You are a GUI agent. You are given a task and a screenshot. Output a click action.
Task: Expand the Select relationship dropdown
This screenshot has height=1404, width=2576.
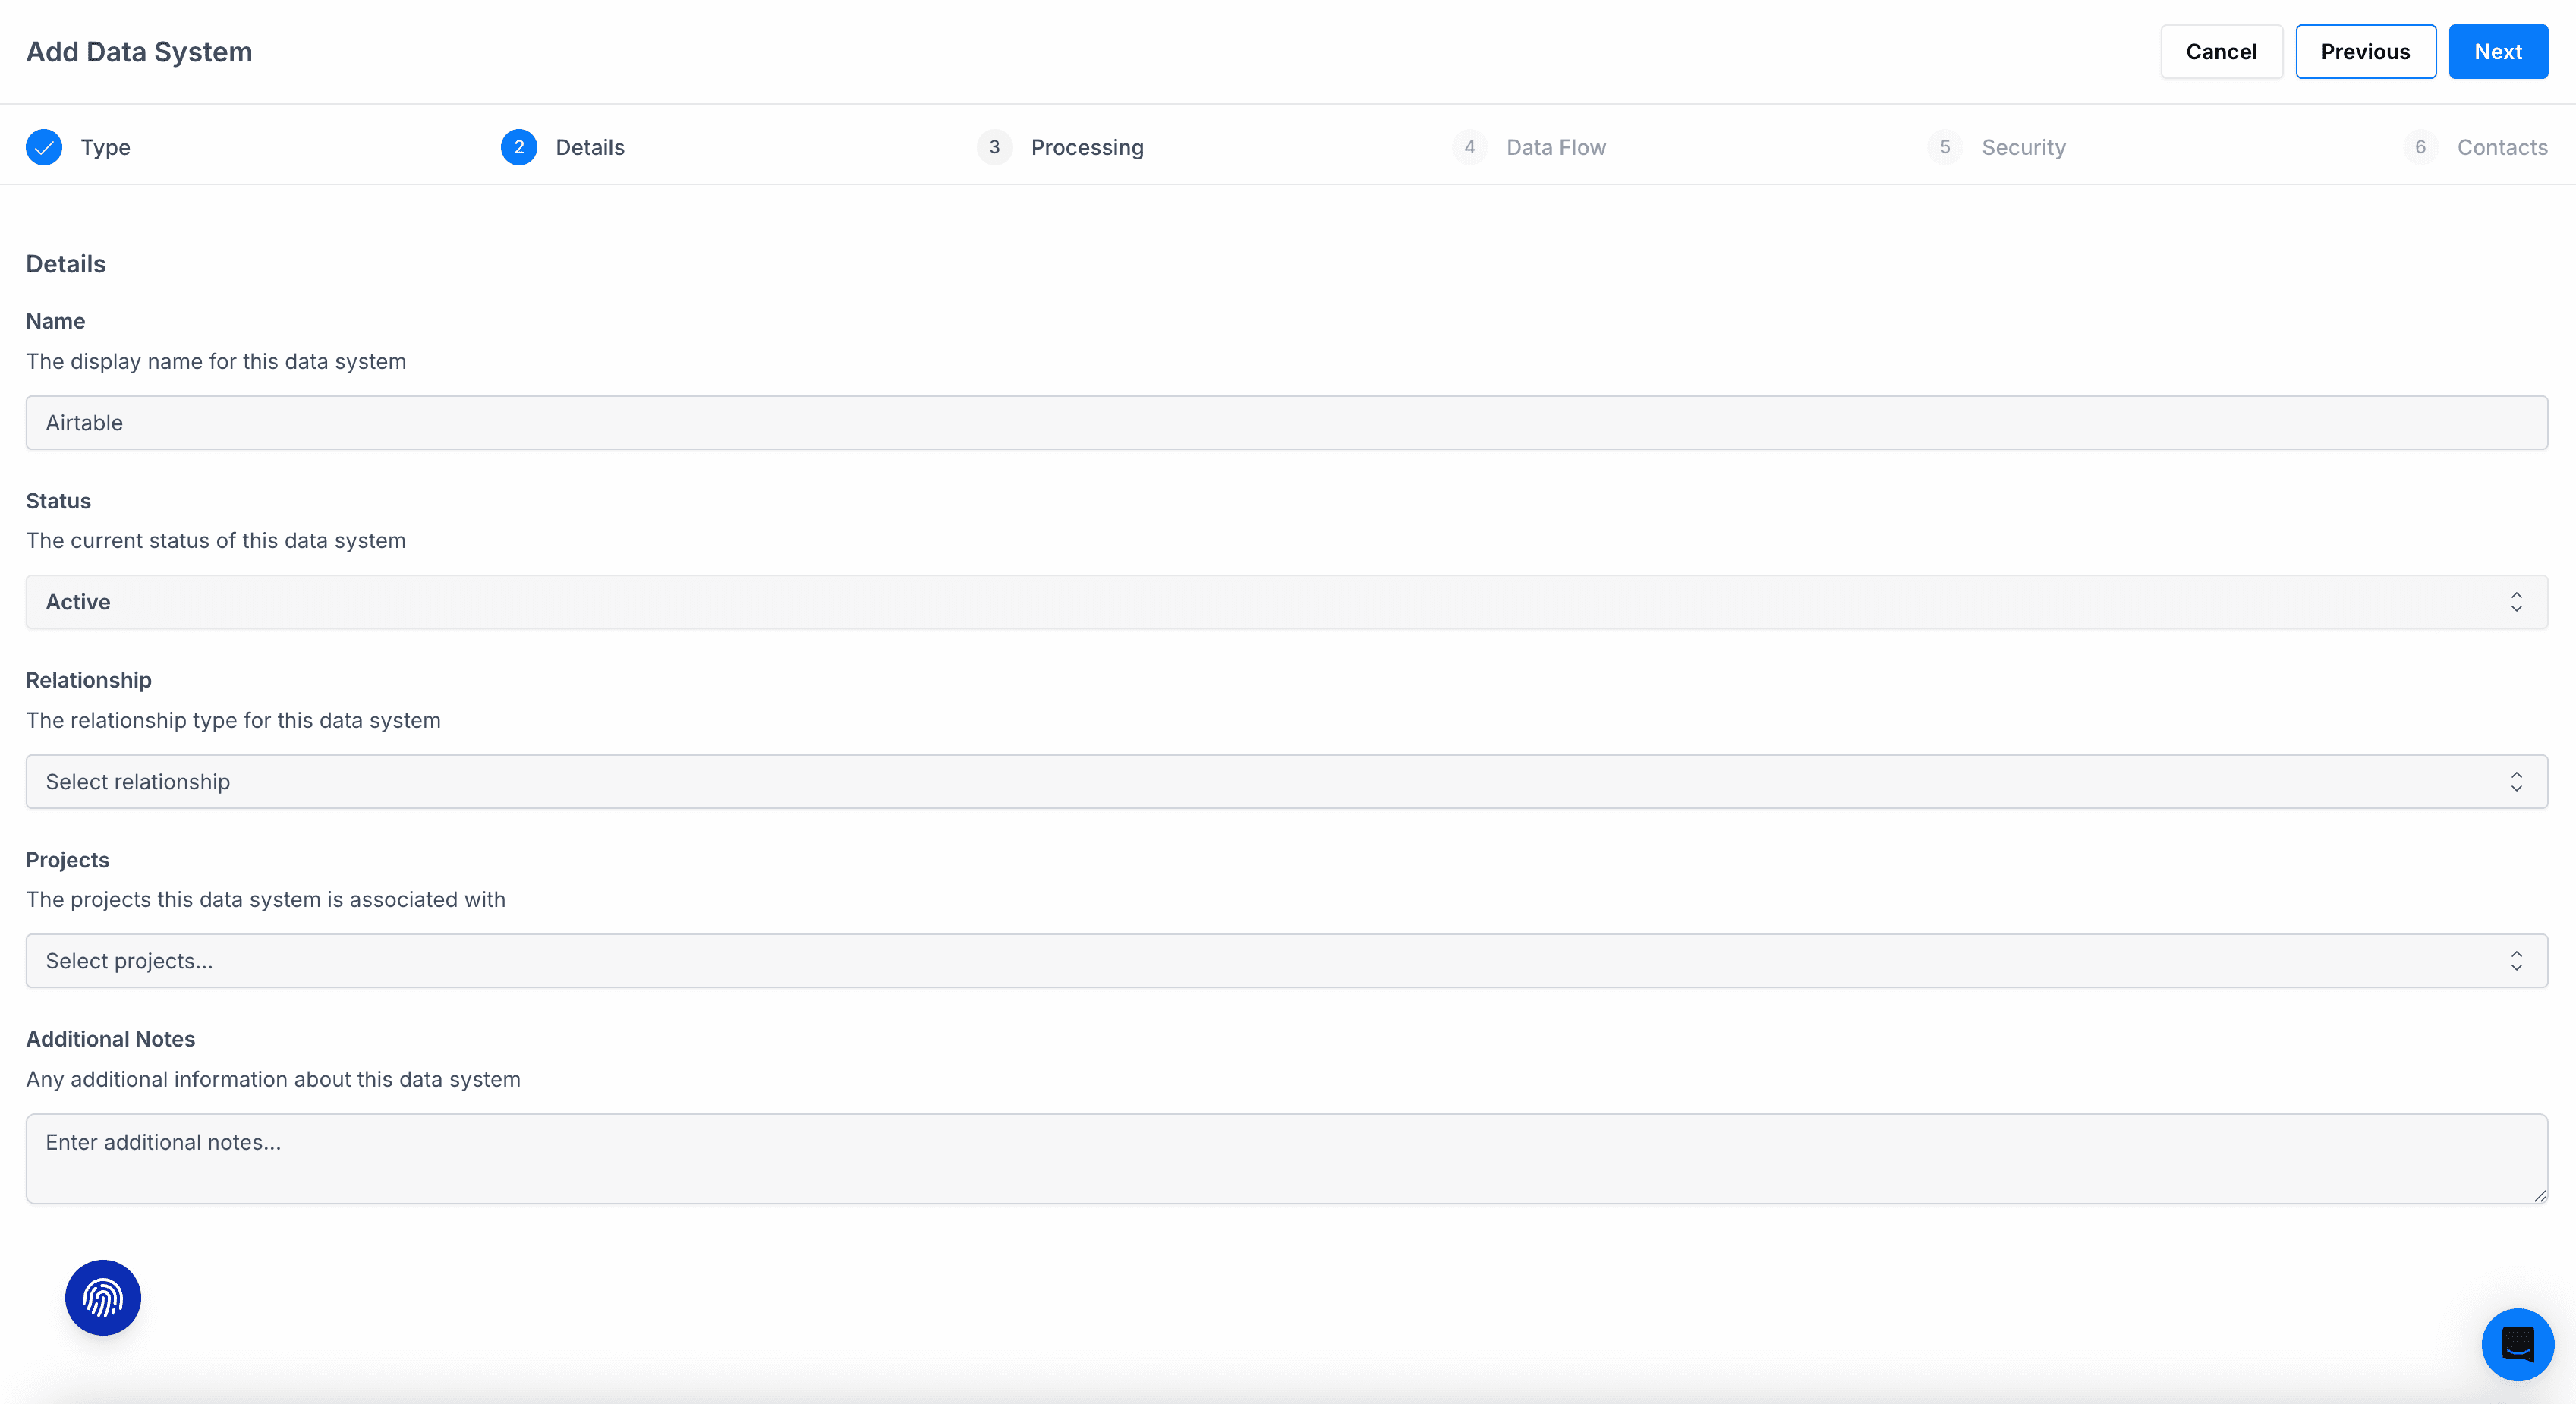(1286, 781)
